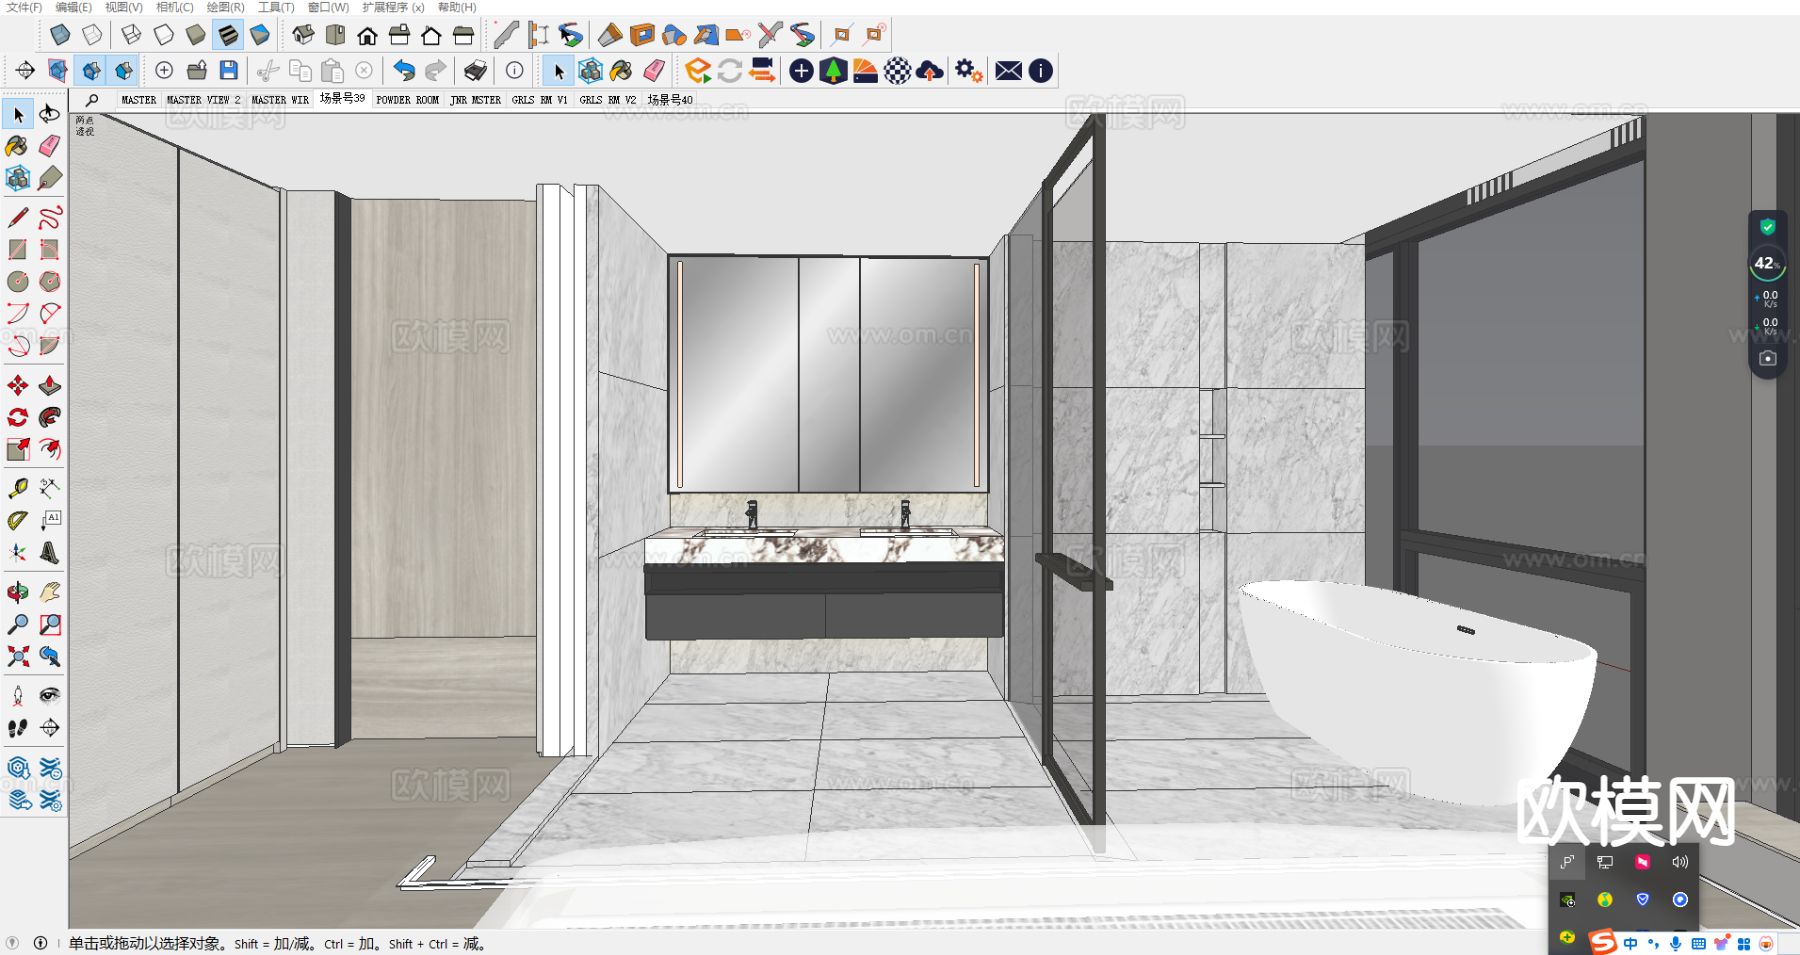Pick the Tape Measure tool
The image size is (1800, 955).
[17, 488]
